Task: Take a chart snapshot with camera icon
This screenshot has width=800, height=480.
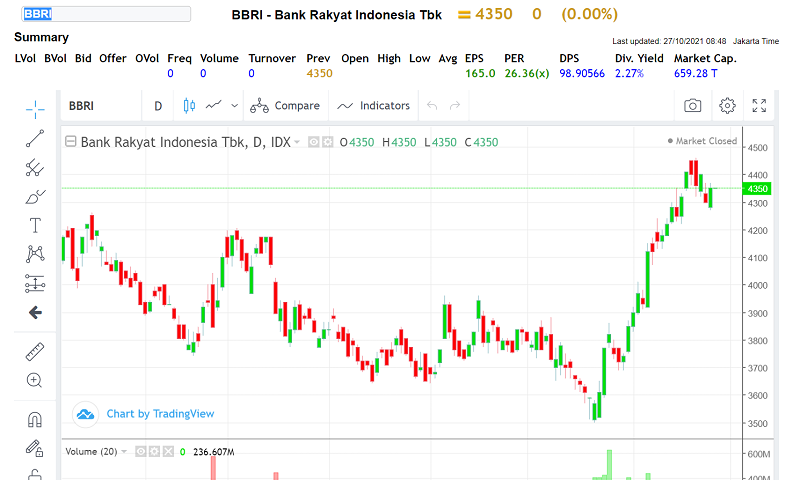Action: click(x=692, y=106)
